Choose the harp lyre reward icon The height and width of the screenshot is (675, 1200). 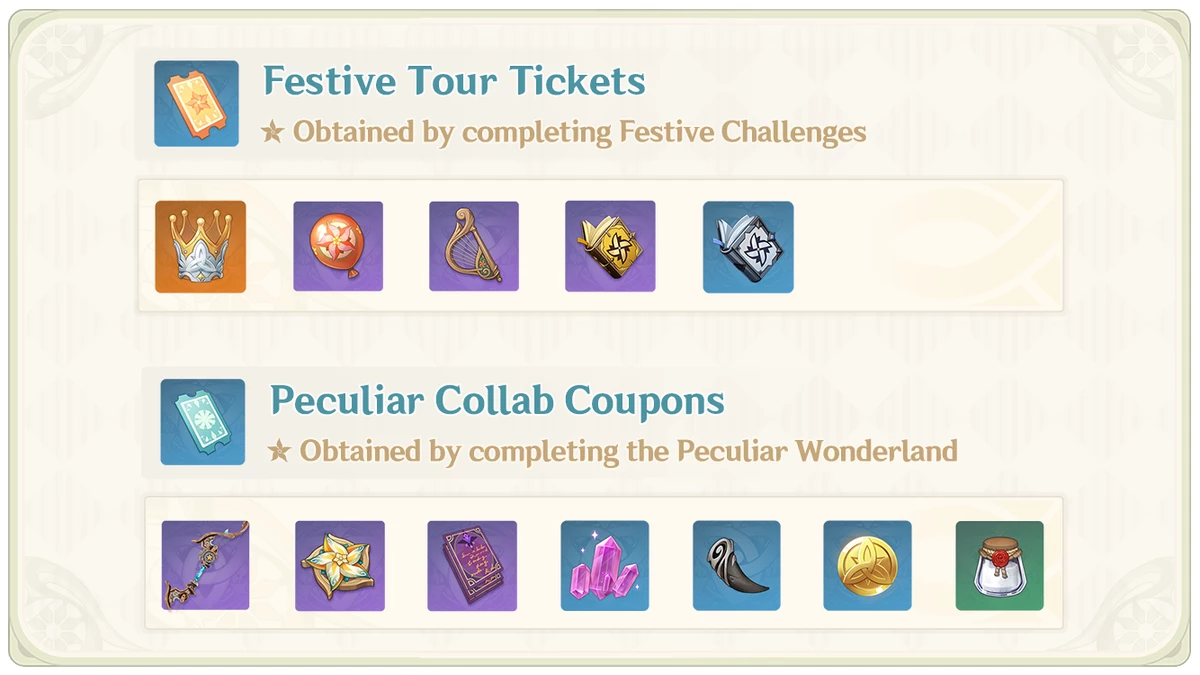474,246
